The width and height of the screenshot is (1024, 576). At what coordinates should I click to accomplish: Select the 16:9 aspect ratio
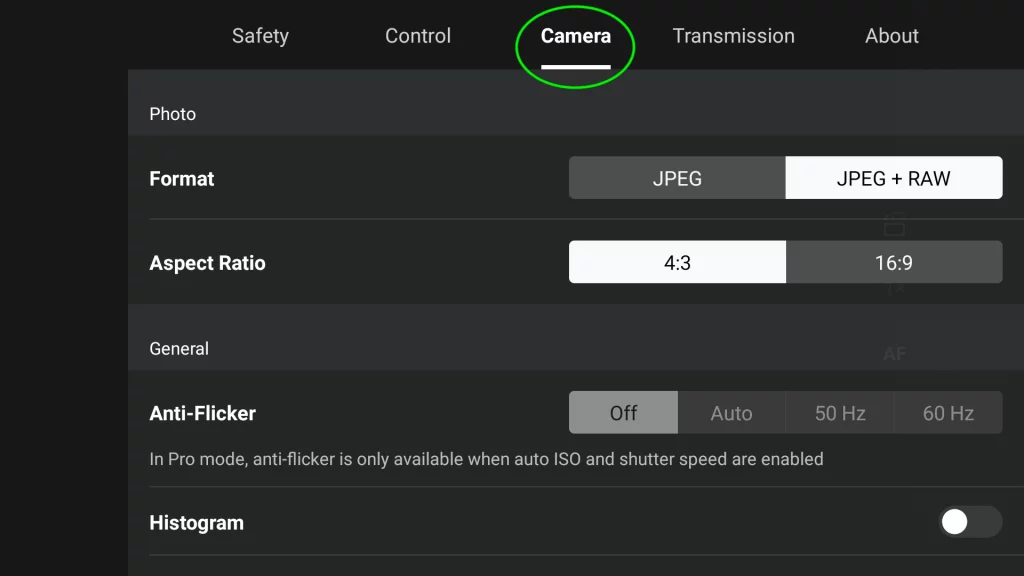(893, 261)
